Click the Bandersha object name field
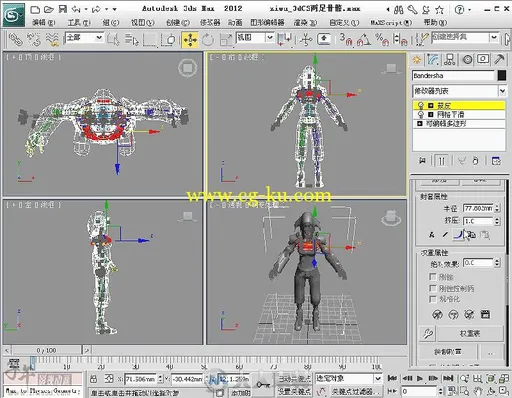Screen dimensions: 512x398 pos(453,76)
